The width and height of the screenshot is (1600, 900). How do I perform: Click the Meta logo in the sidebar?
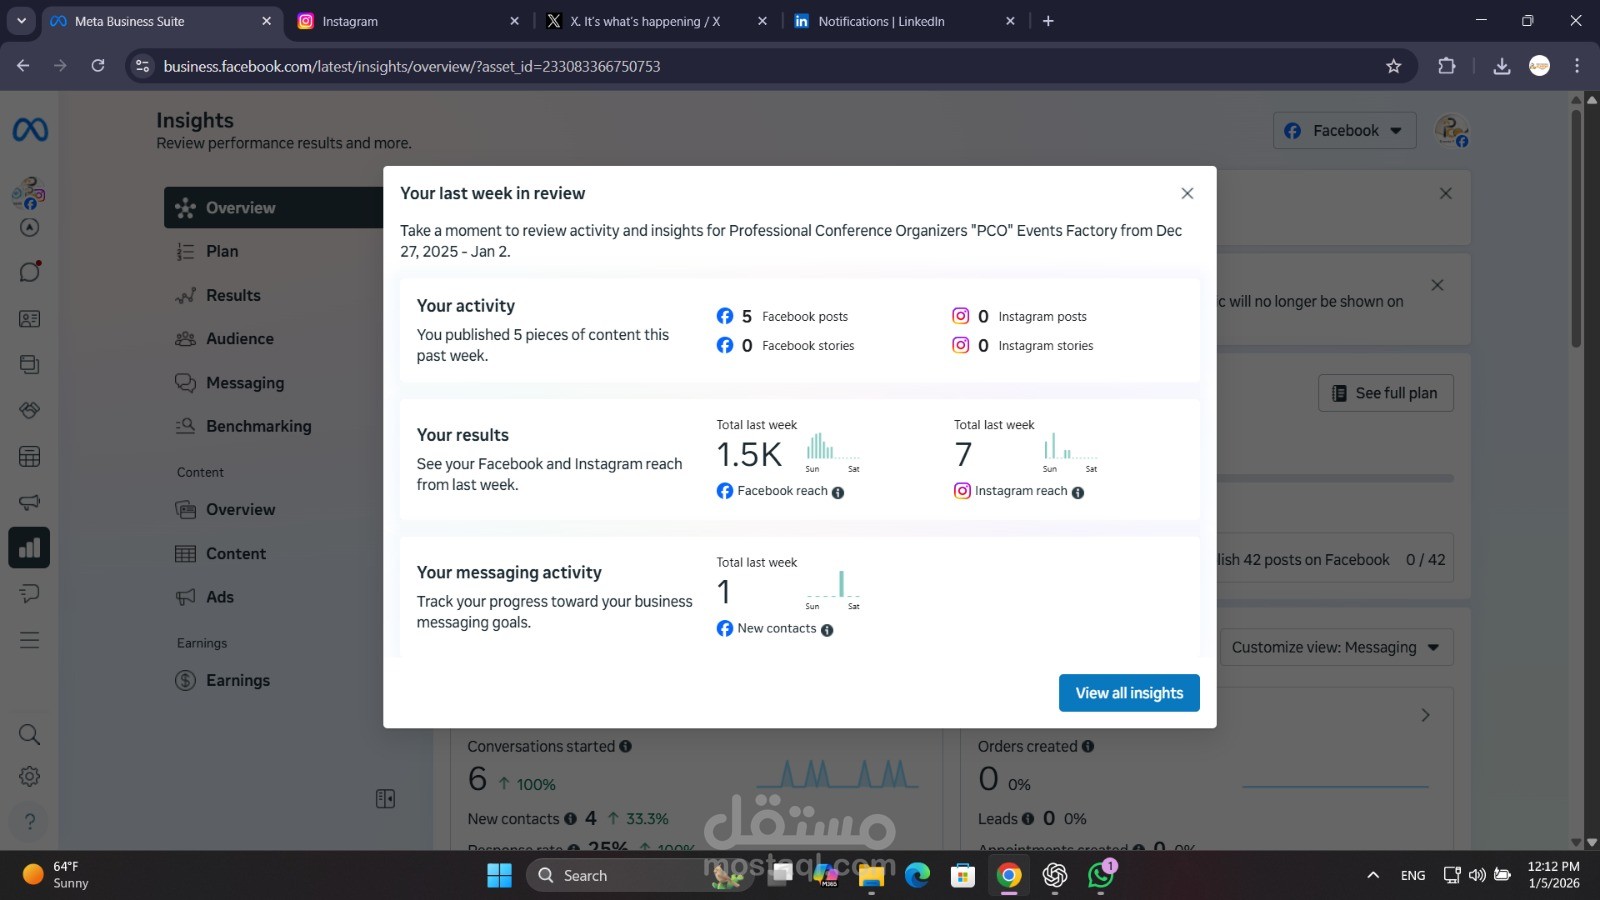tap(30, 130)
